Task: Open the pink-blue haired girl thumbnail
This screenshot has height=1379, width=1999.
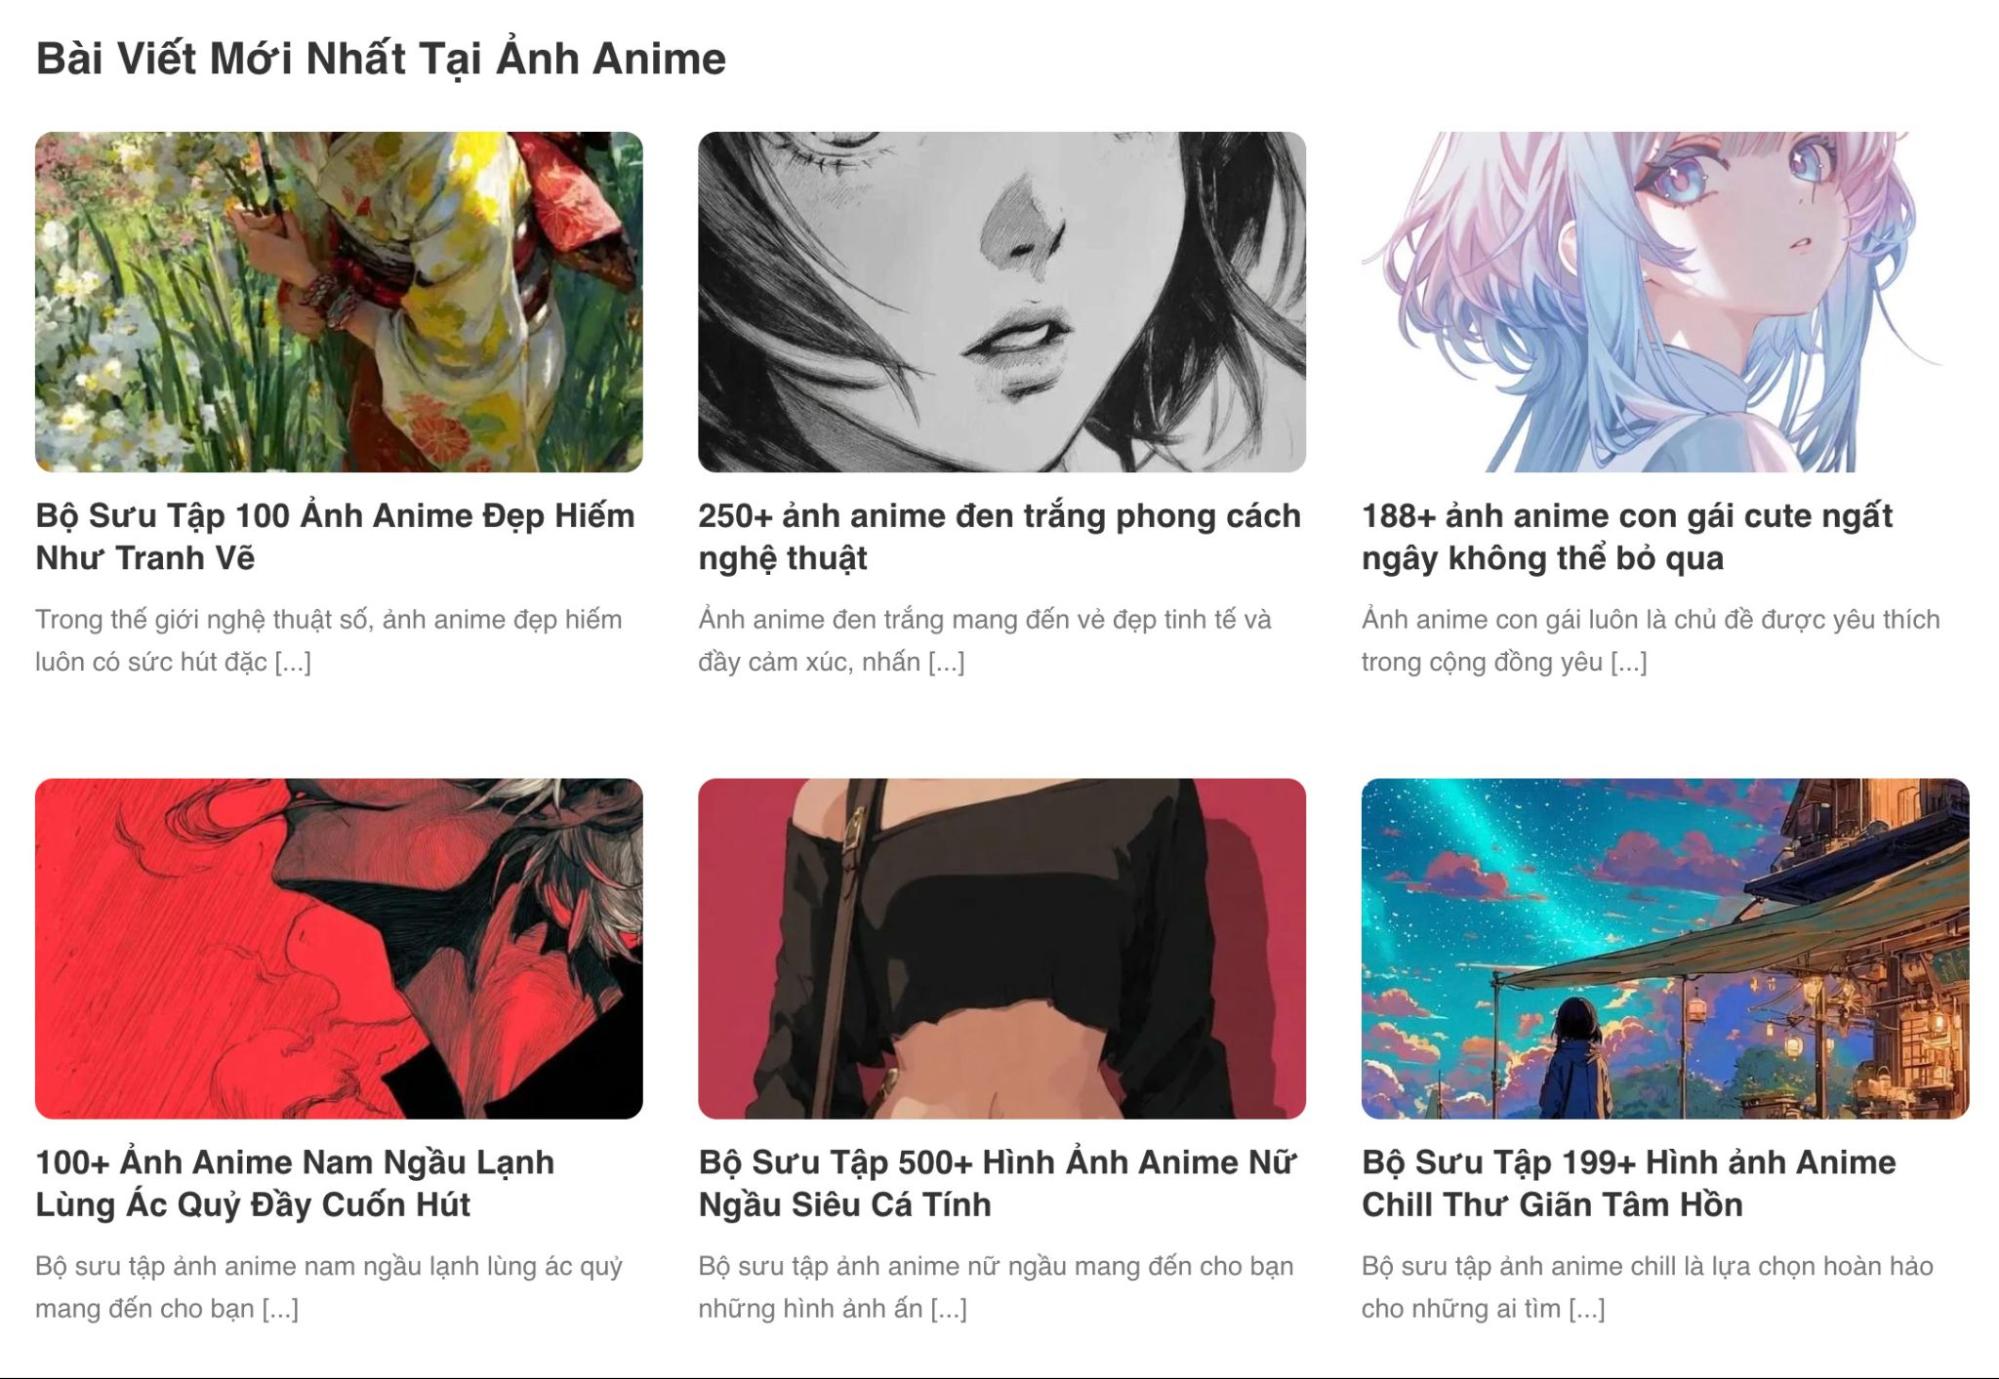Action: click(1665, 302)
